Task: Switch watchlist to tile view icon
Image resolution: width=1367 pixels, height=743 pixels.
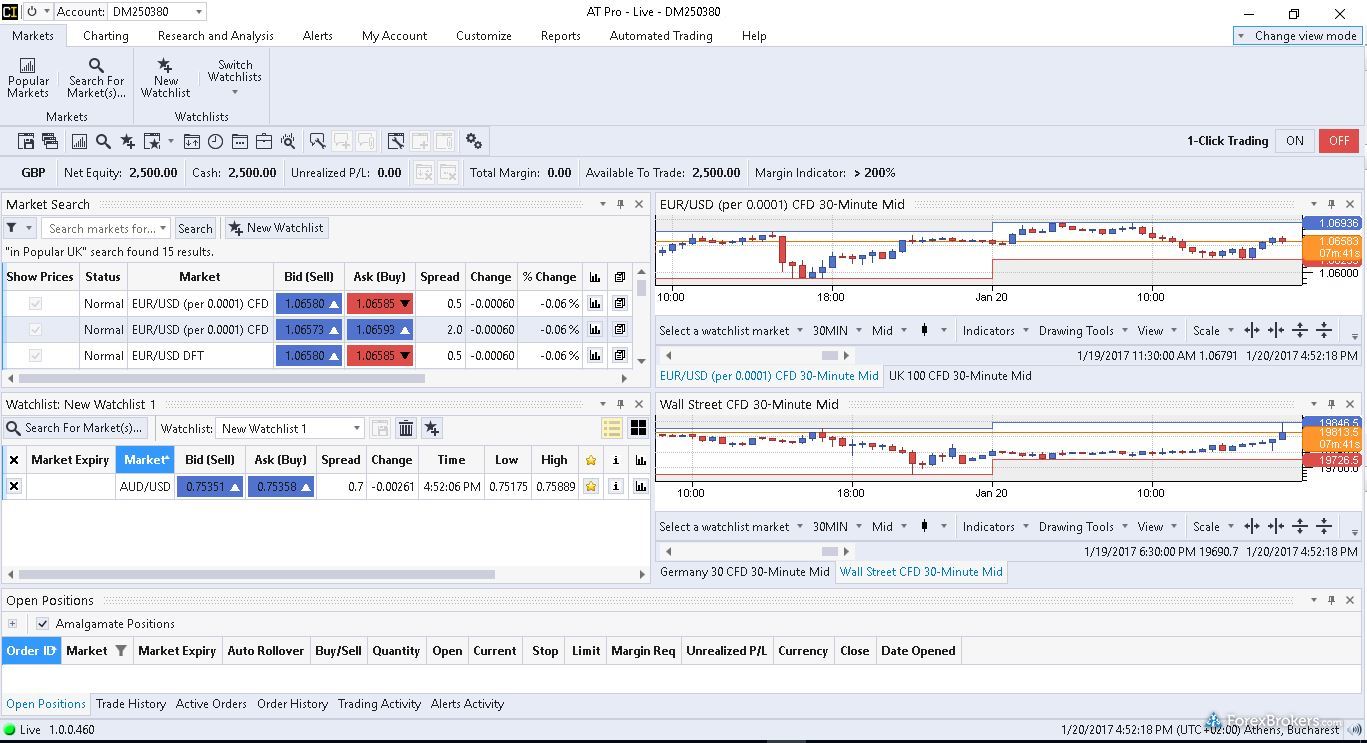Action: click(638, 428)
